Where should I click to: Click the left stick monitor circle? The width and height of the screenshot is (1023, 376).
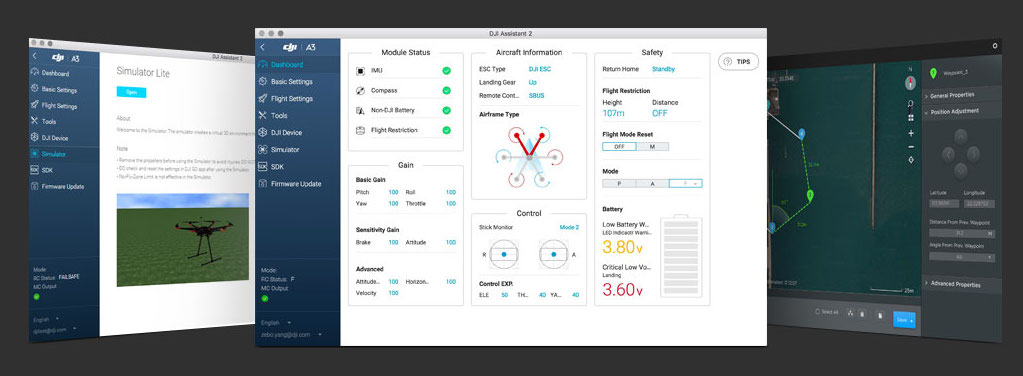click(504, 254)
